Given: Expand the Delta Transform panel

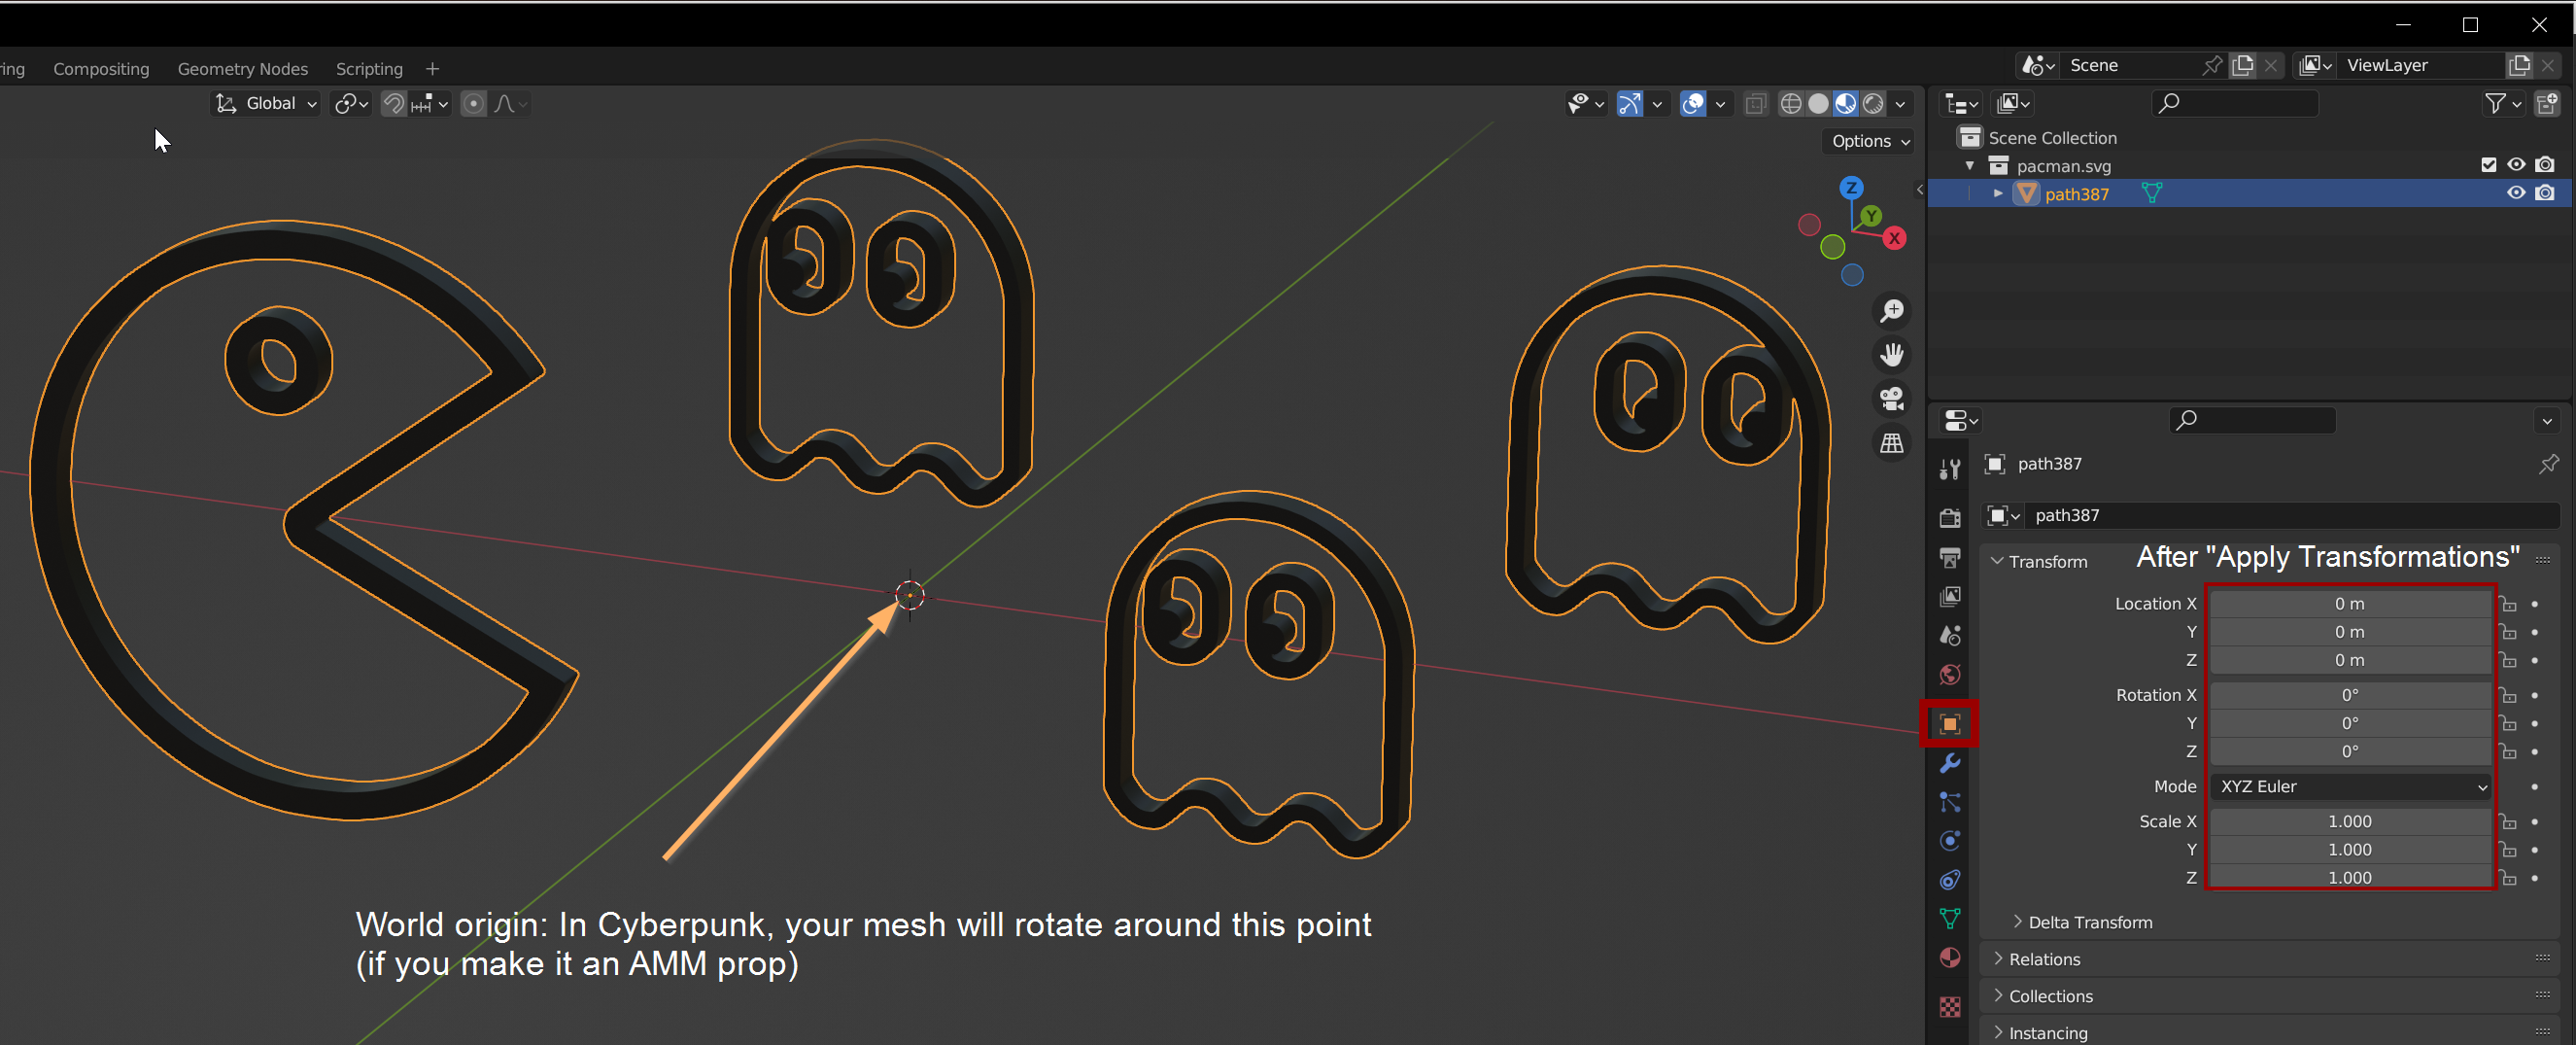Looking at the screenshot, I should [x=2089, y=922].
